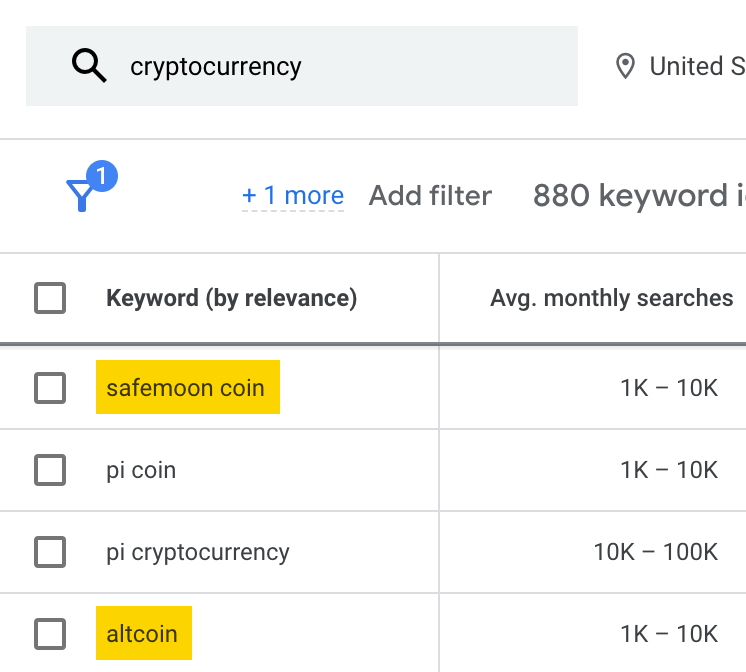Click the search magnifier icon
746x672 pixels.
point(89,66)
